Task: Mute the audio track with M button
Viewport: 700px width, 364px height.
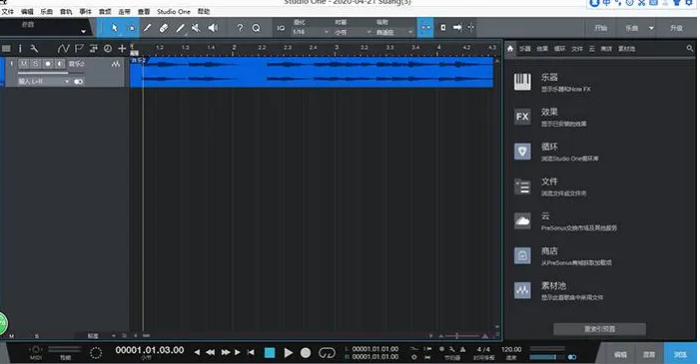Action: (24, 64)
